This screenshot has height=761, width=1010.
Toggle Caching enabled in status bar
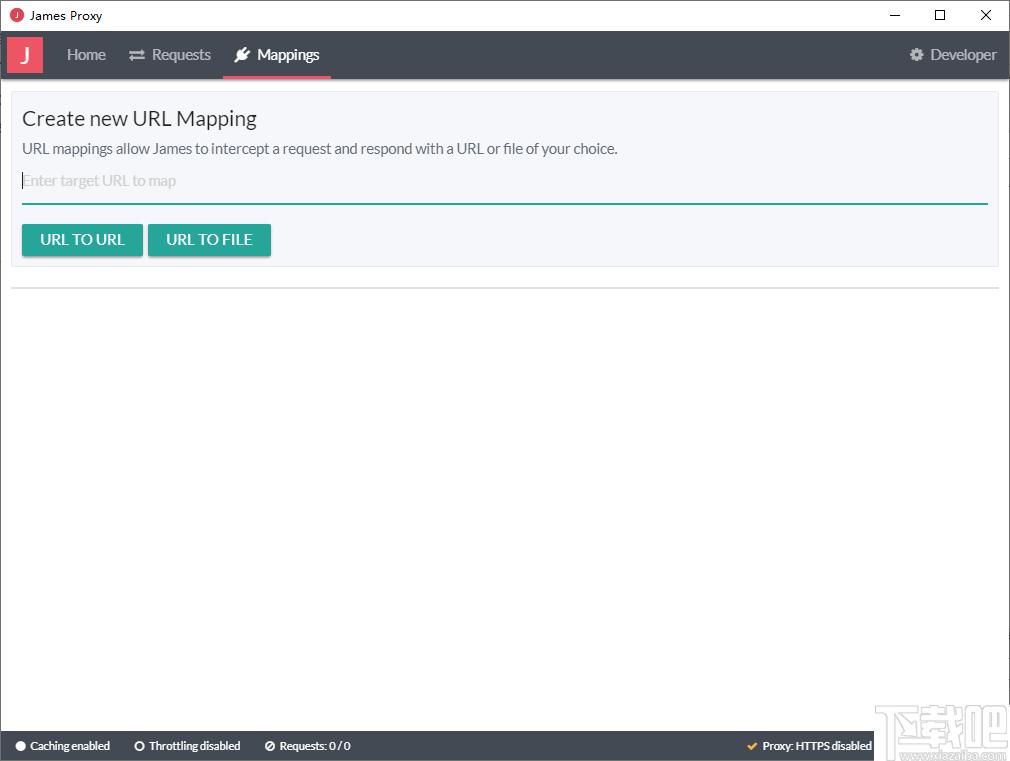[62, 746]
